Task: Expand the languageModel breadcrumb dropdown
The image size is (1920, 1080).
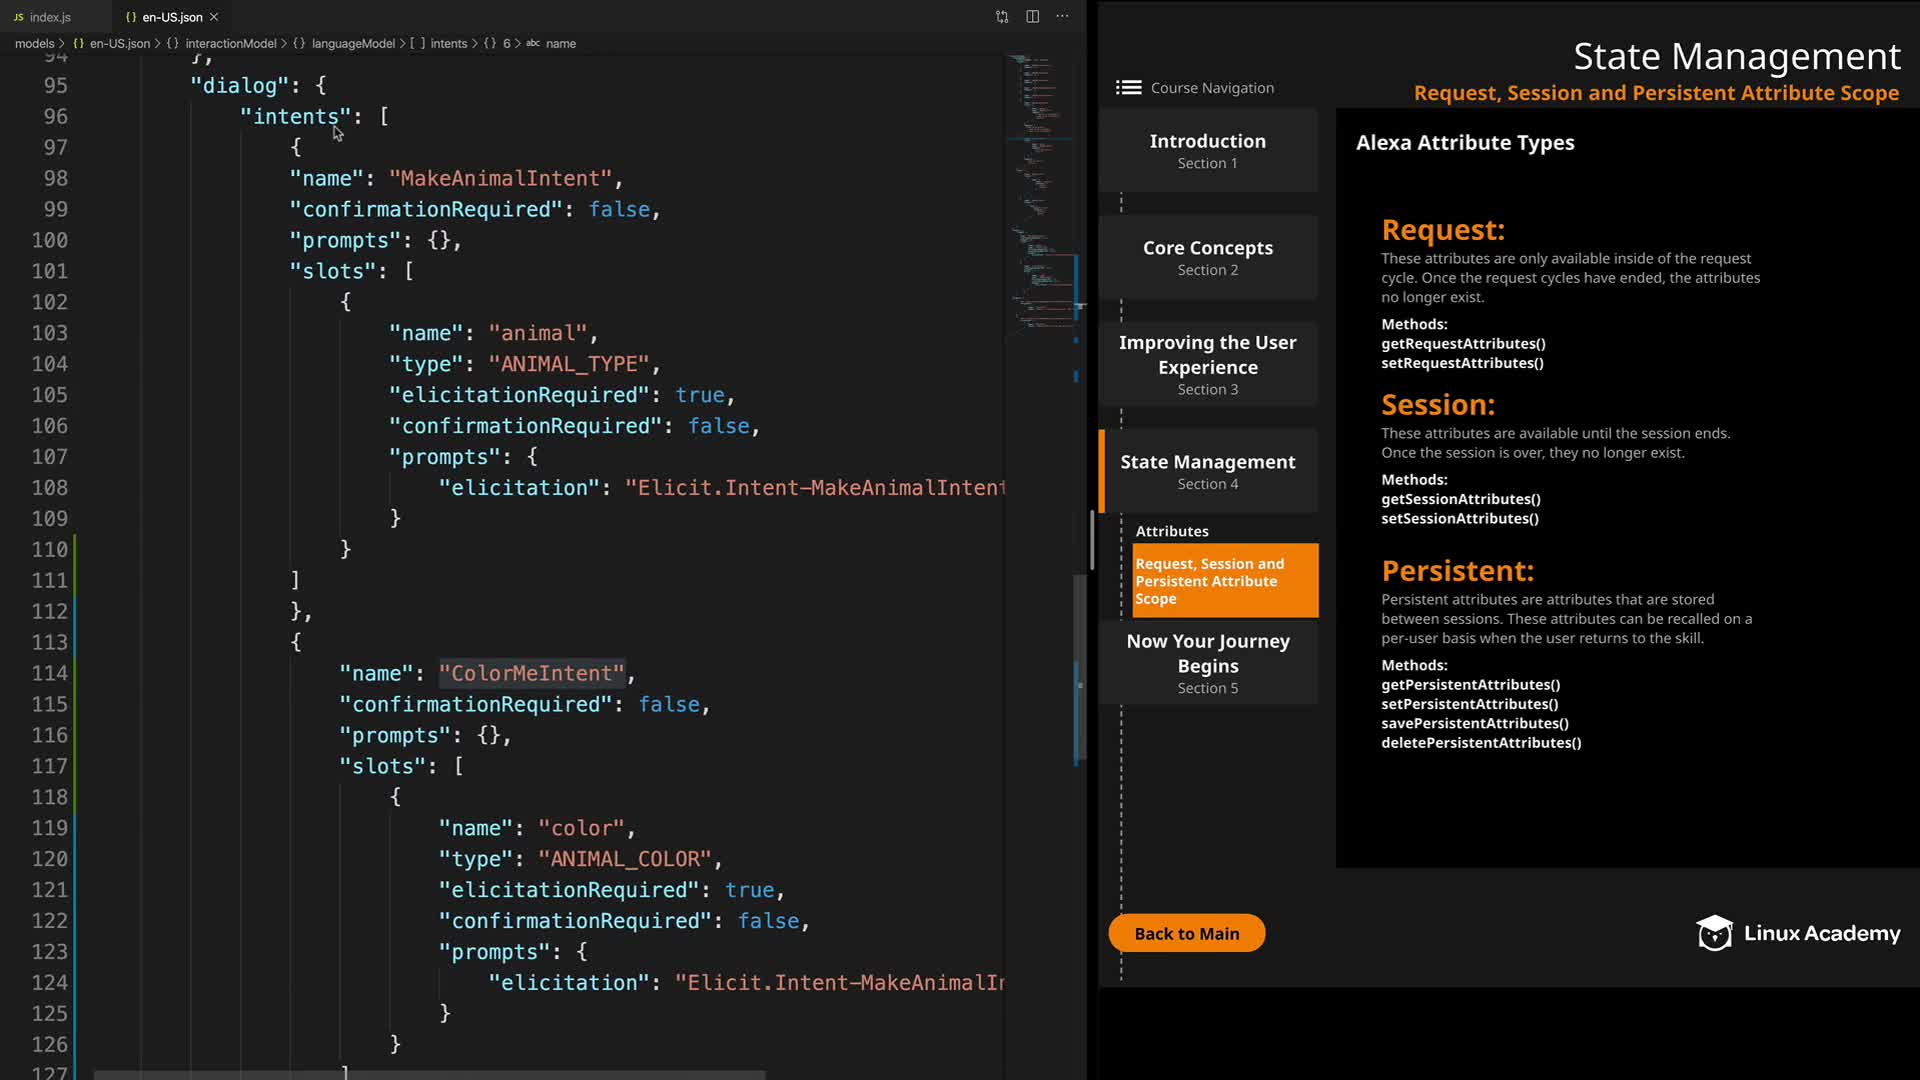Action: (x=352, y=44)
